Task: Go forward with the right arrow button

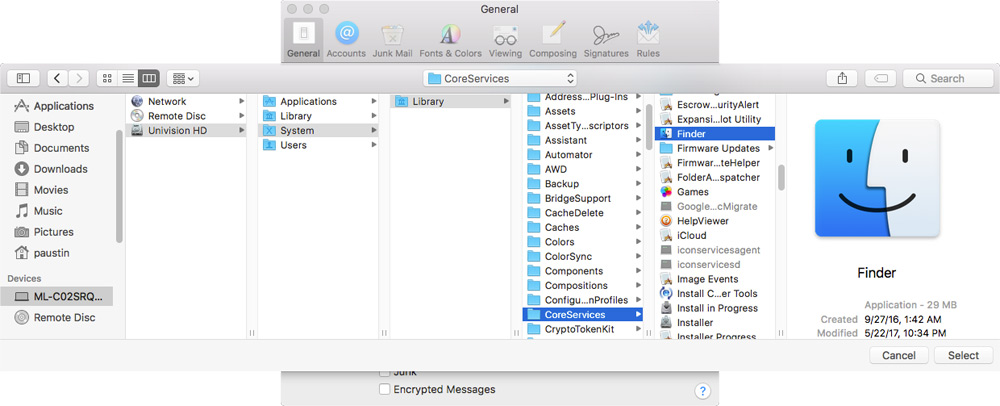Action: (78, 78)
